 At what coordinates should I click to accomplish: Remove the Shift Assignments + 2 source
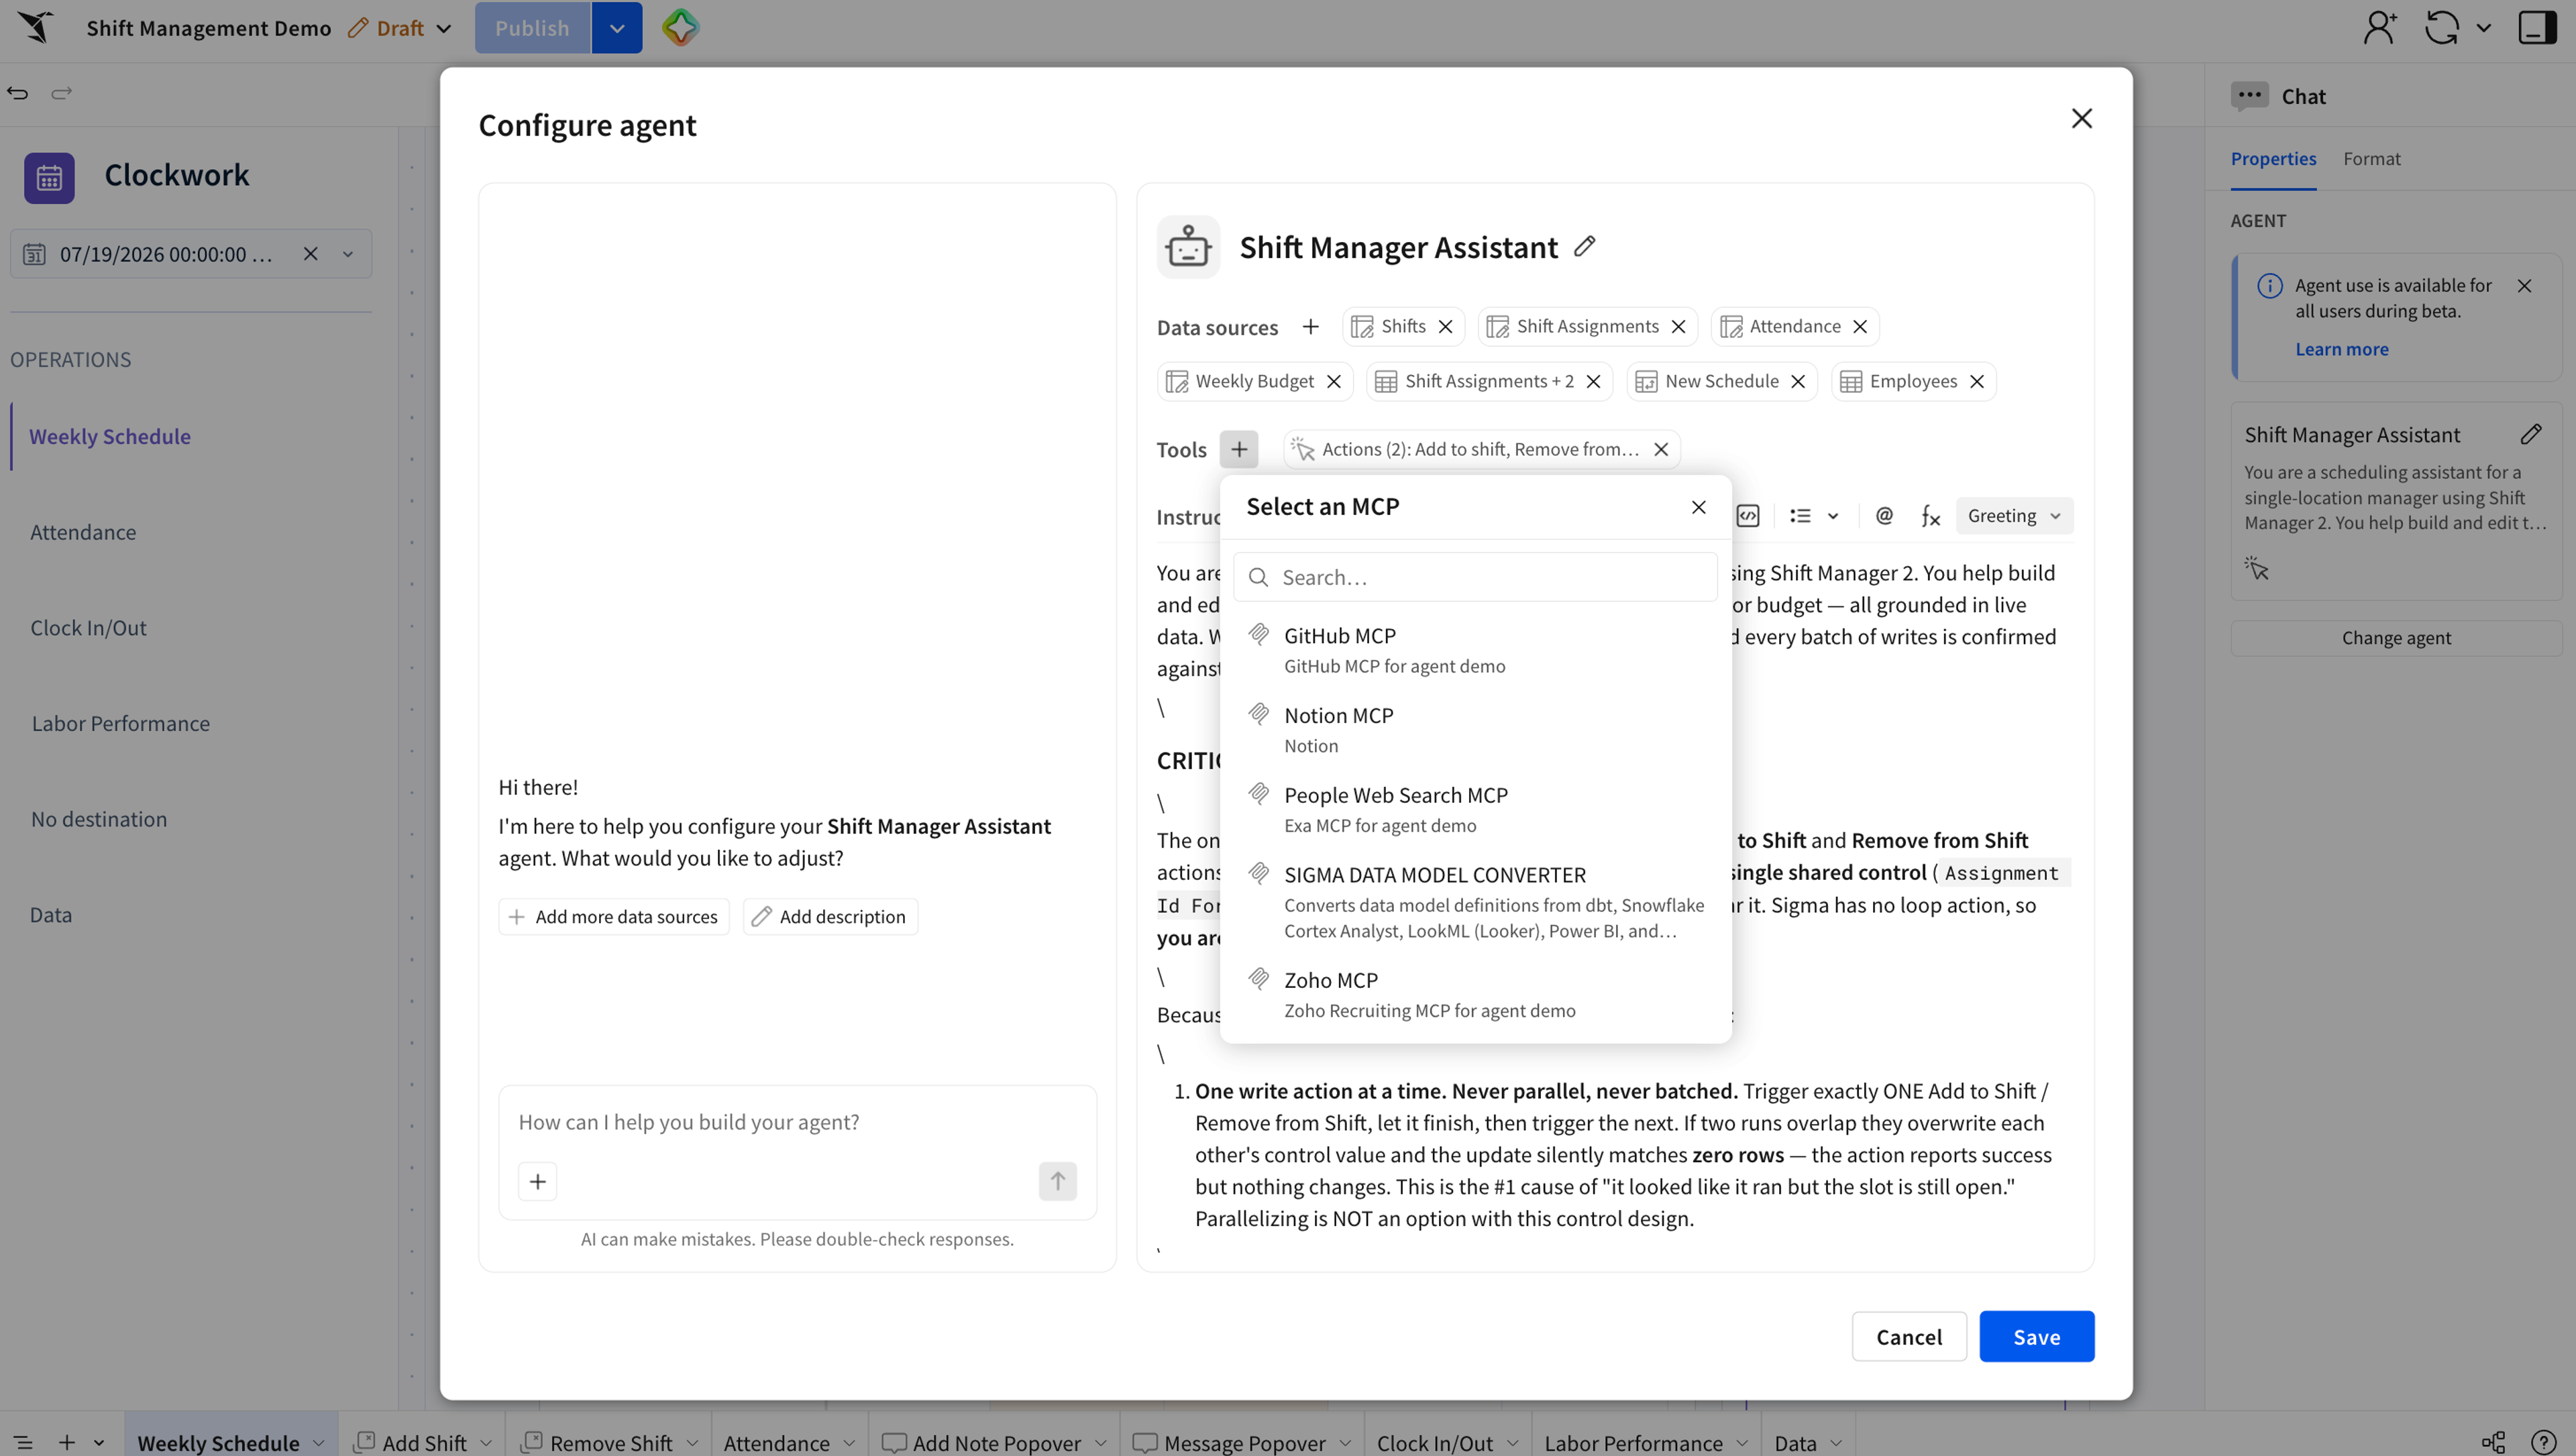(1593, 382)
